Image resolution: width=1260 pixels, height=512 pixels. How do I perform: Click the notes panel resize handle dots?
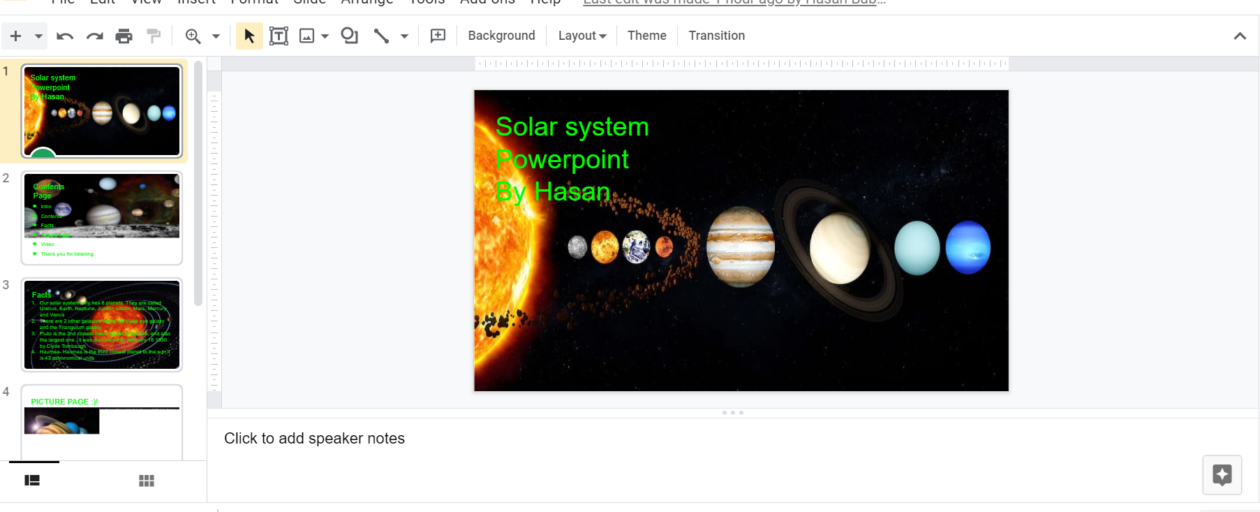point(732,412)
